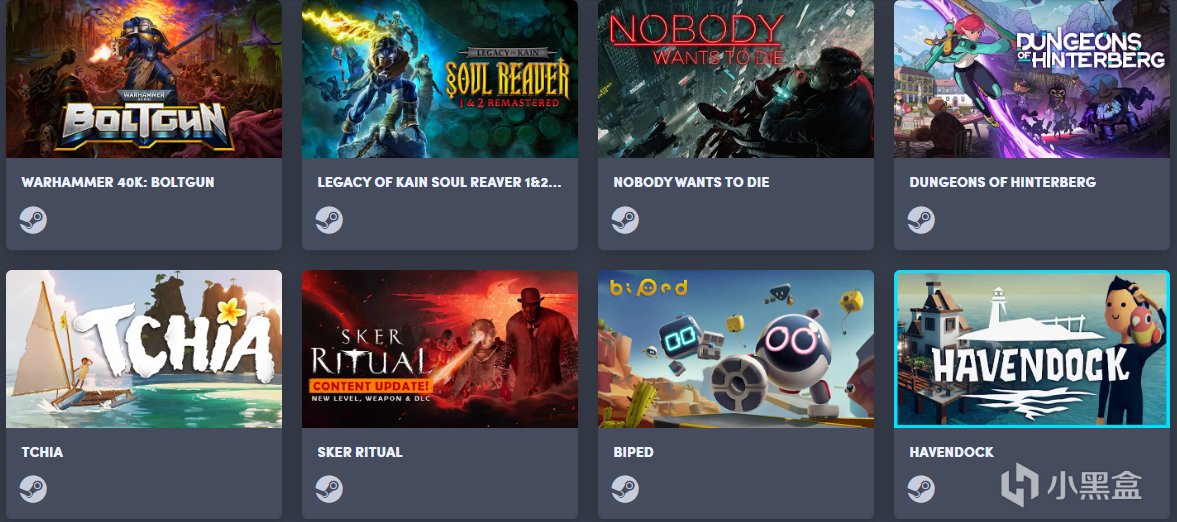Click Steam icon under Sker Ritual
1177x522 pixels.
[x=329, y=489]
